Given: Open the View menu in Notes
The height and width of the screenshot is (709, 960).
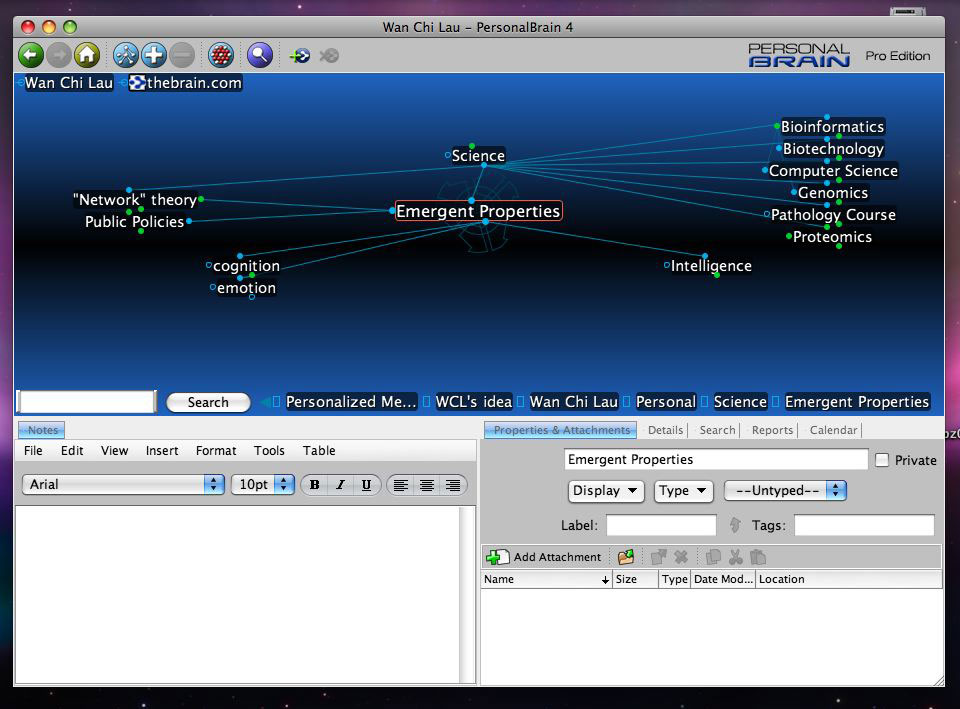Looking at the screenshot, I should [114, 451].
